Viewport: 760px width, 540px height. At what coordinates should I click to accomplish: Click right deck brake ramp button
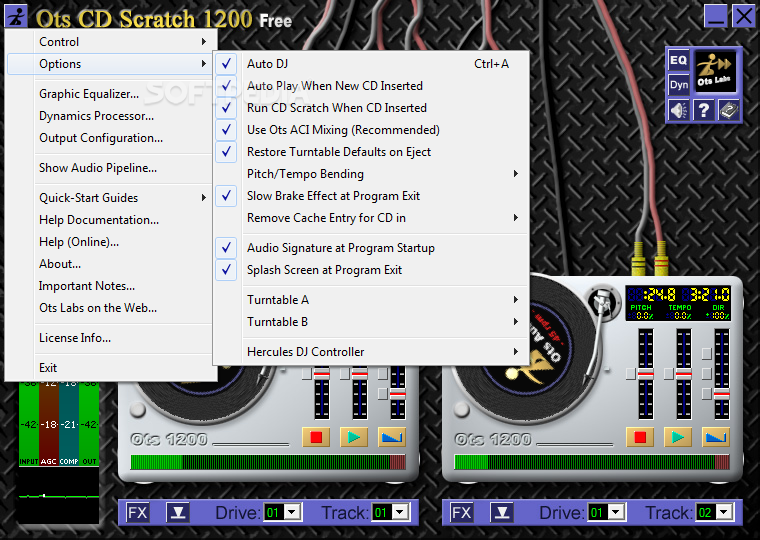coord(715,437)
